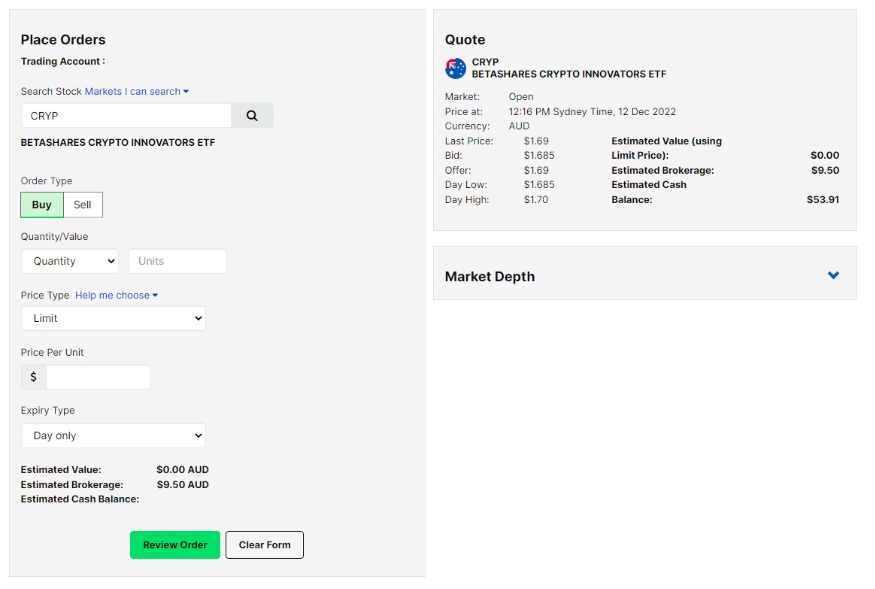This screenshot has height=589, width=875.
Task: Open the Day only expiry dropdown
Action: (x=113, y=435)
